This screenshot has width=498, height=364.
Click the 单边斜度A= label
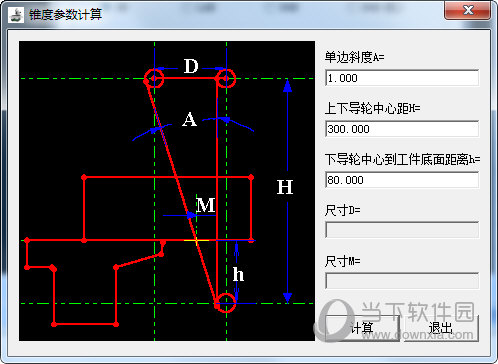pos(355,57)
